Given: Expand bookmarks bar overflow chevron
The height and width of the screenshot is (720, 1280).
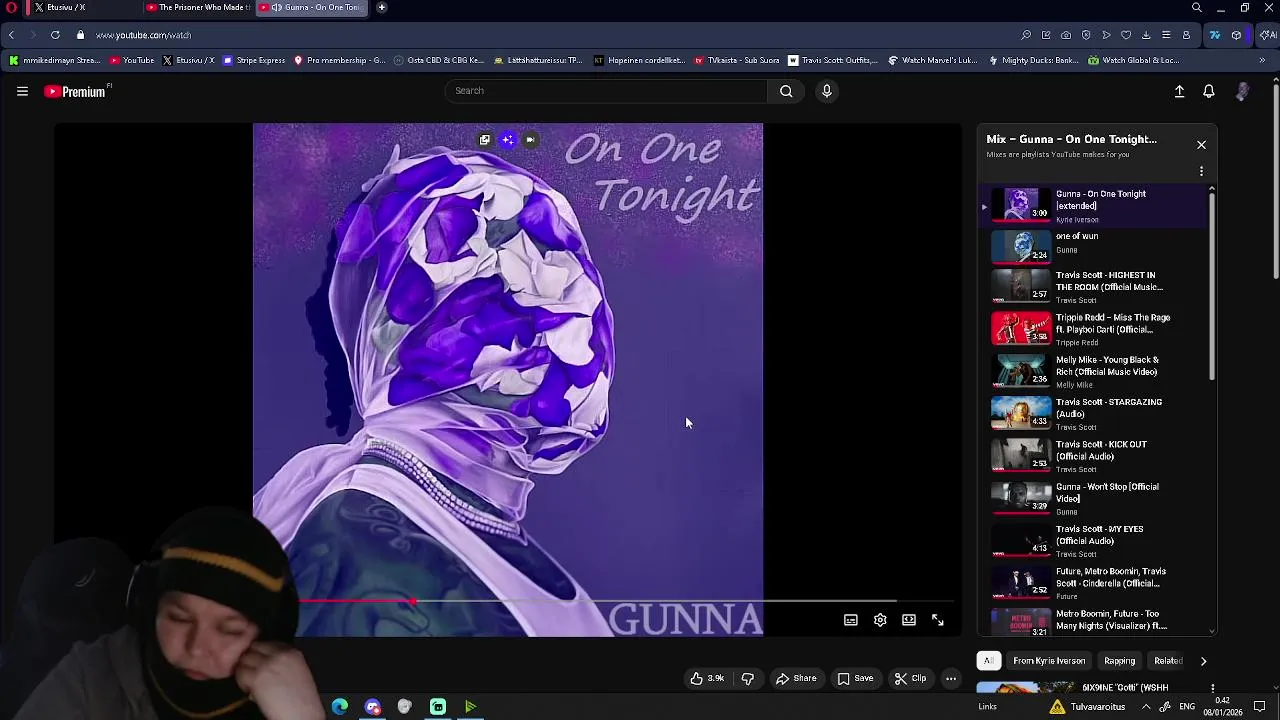Looking at the screenshot, I should [x=1262, y=60].
